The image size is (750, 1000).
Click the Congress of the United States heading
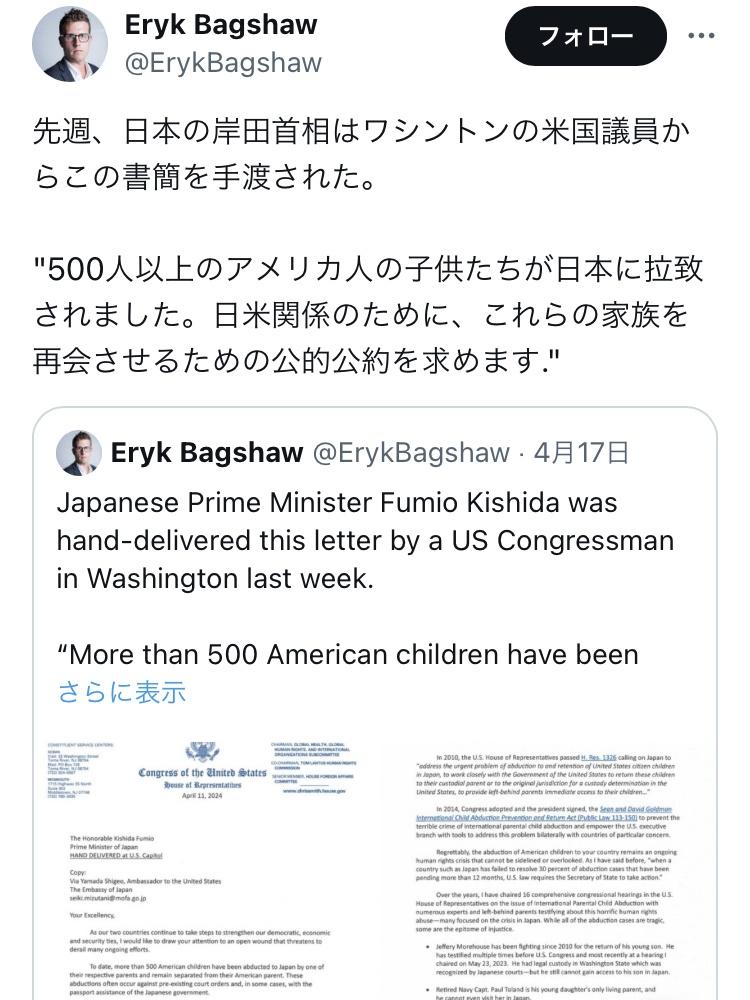(202, 773)
